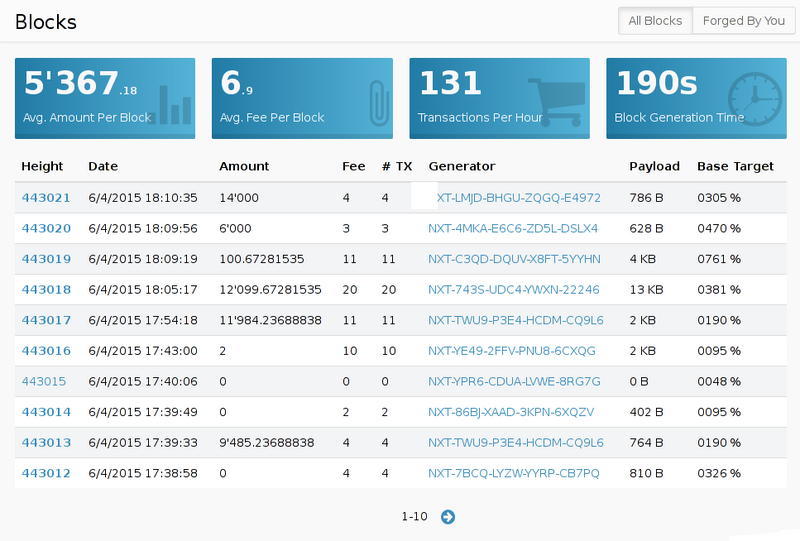Click the Height column header
The width and height of the screenshot is (800, 541).
click(x=42, y=167)
